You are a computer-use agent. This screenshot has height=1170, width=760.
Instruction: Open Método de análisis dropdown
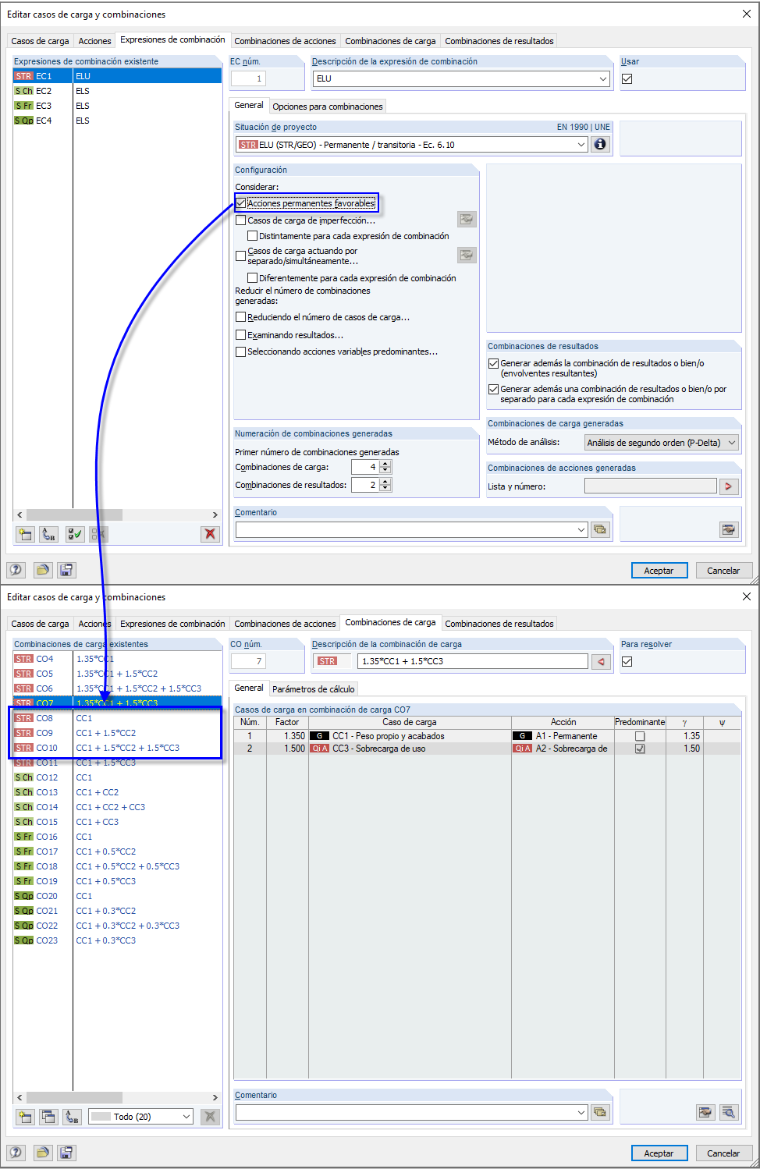point(732,442)
